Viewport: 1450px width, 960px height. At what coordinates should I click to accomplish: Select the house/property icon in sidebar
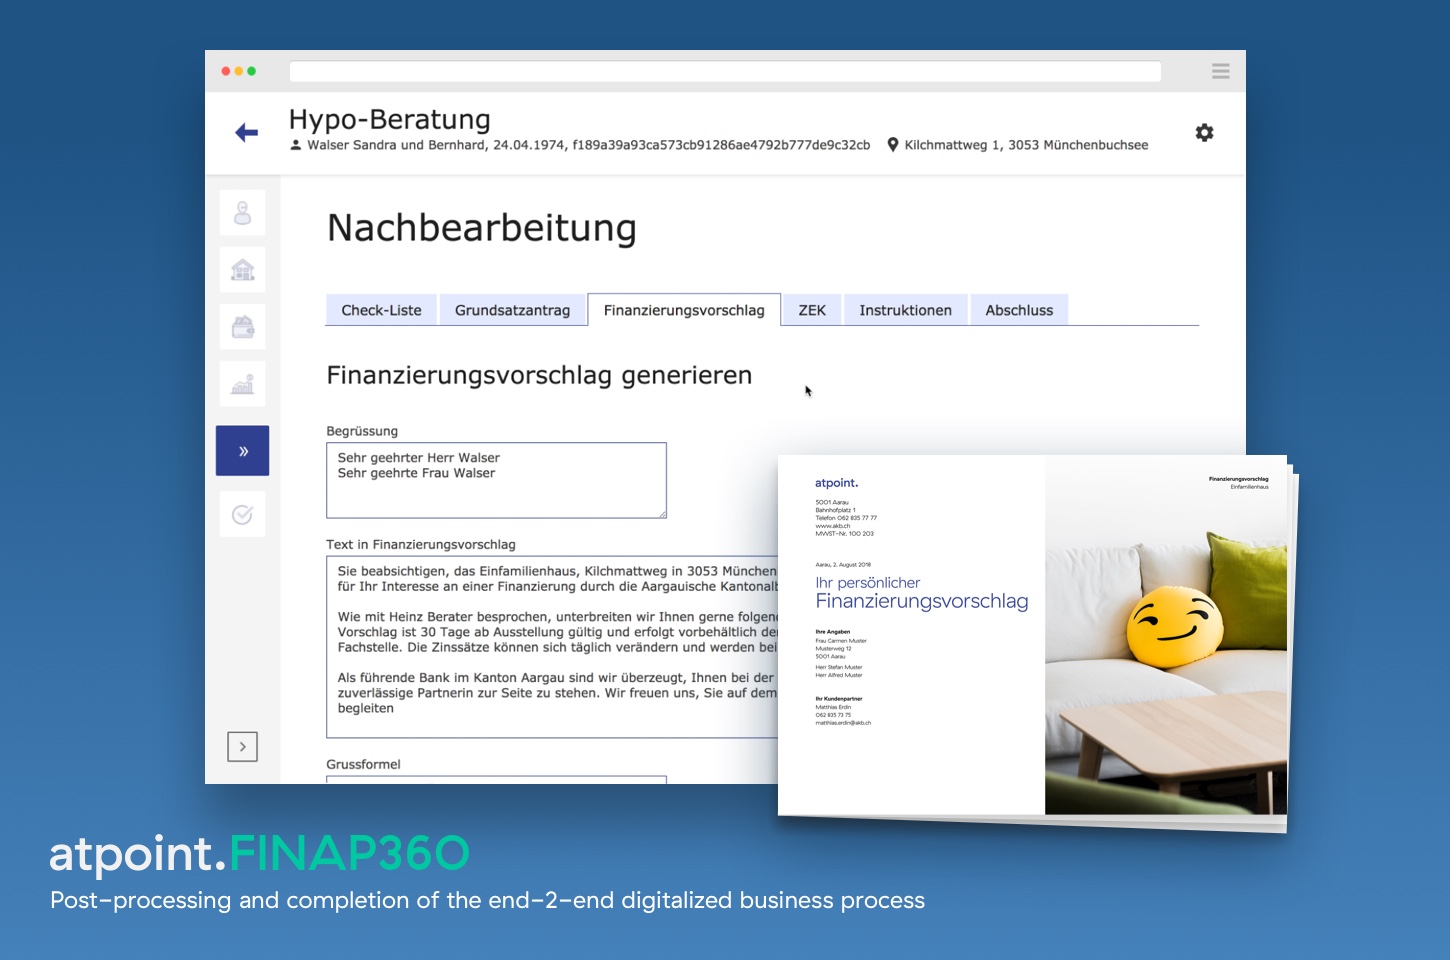pos(243,270)
